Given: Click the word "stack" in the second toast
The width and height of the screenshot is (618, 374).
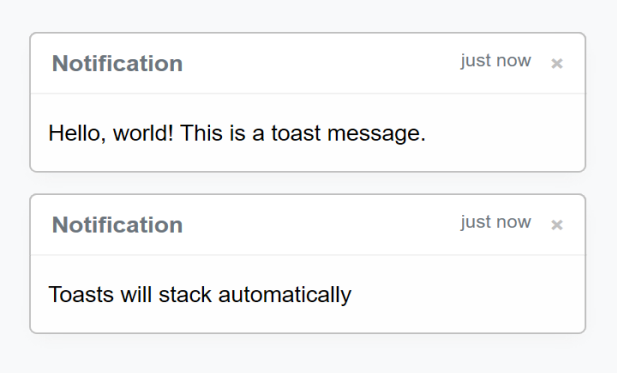Looking at the screenshot, I should (185, 295).
